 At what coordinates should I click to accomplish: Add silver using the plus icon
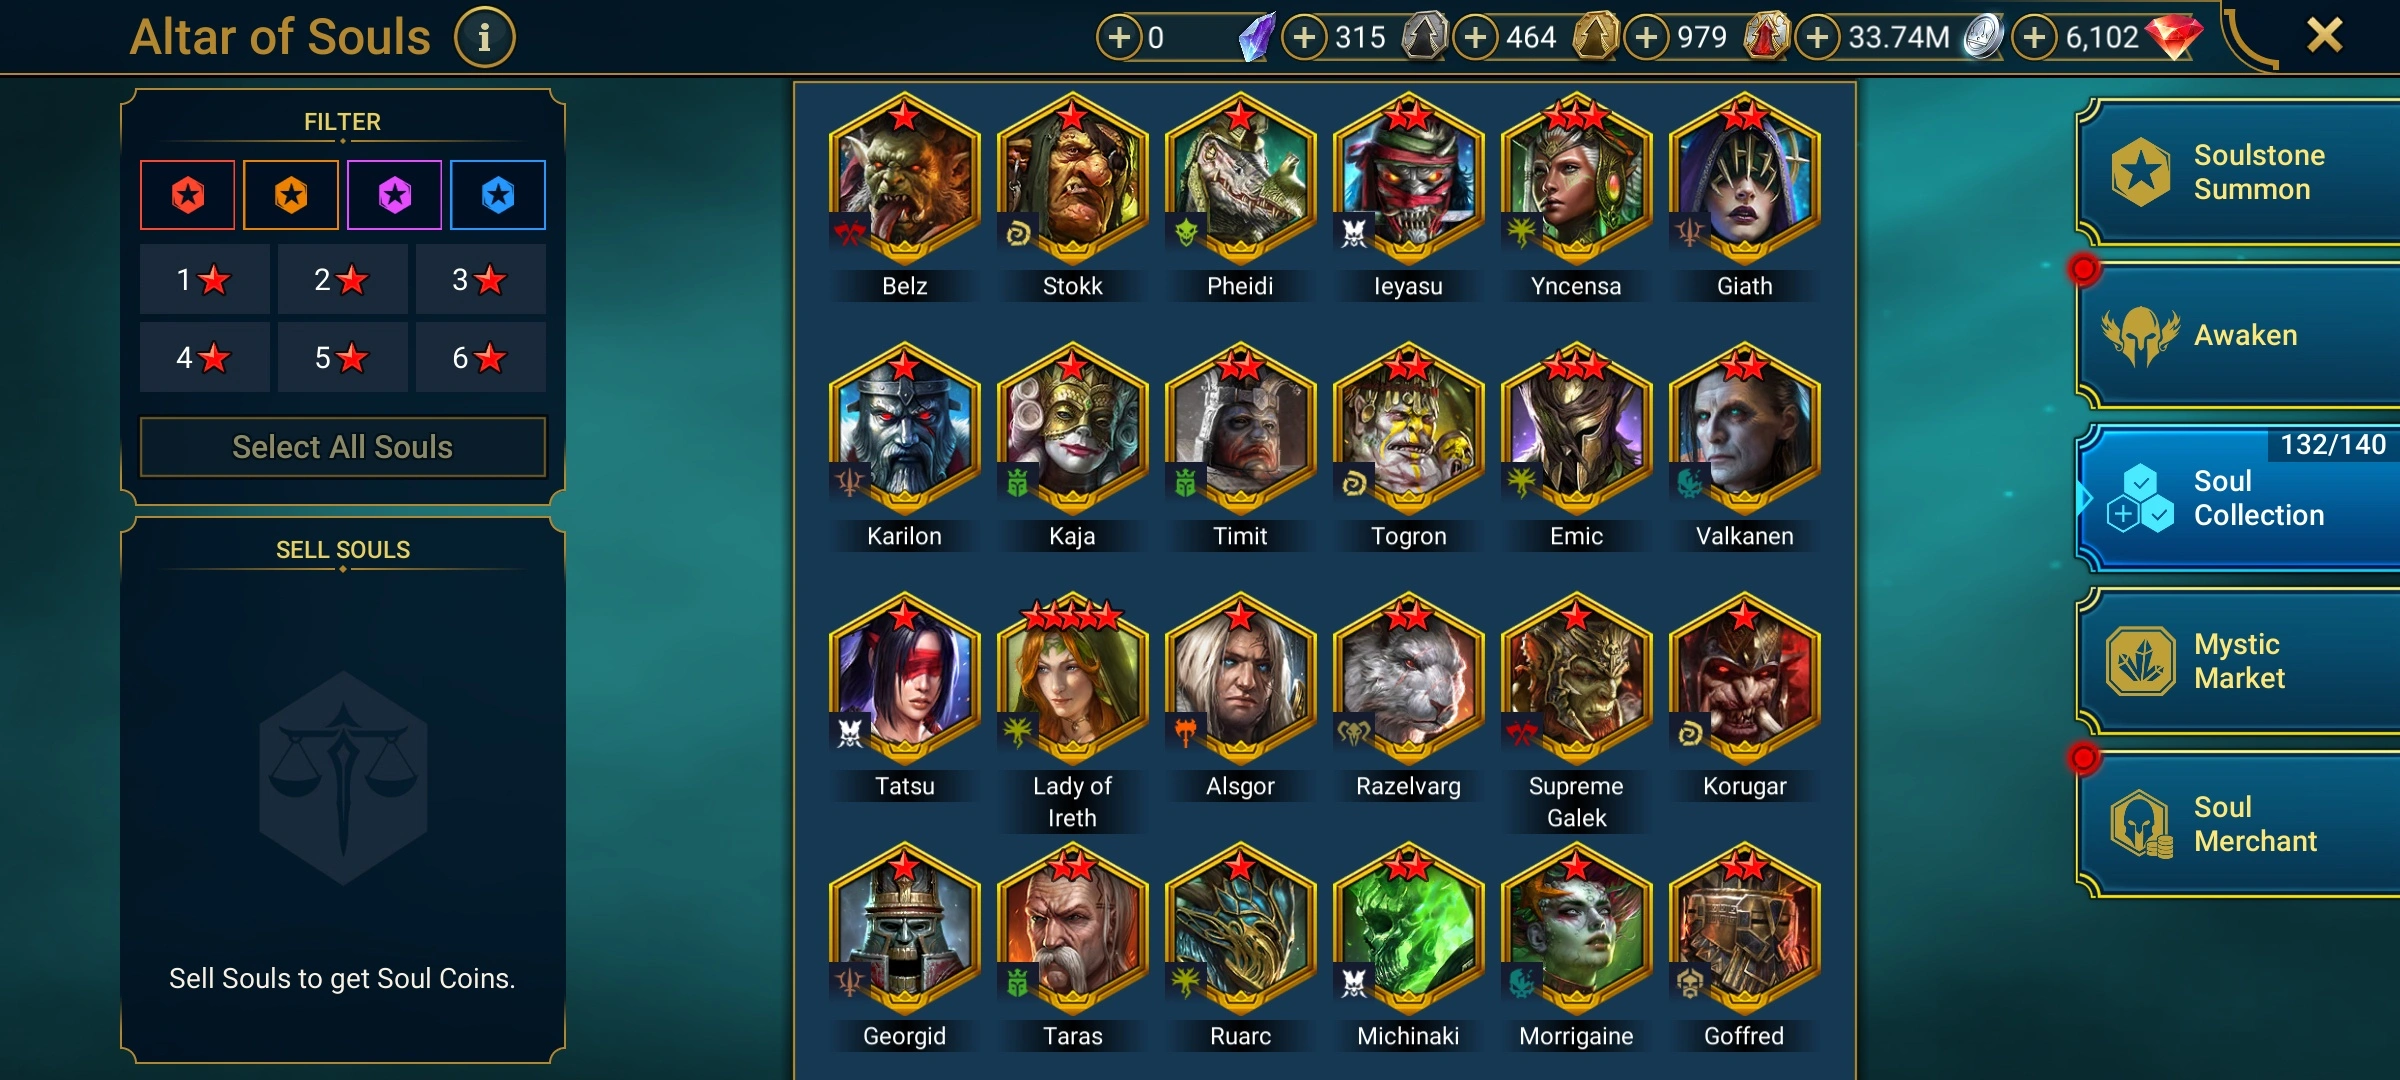1817,38
